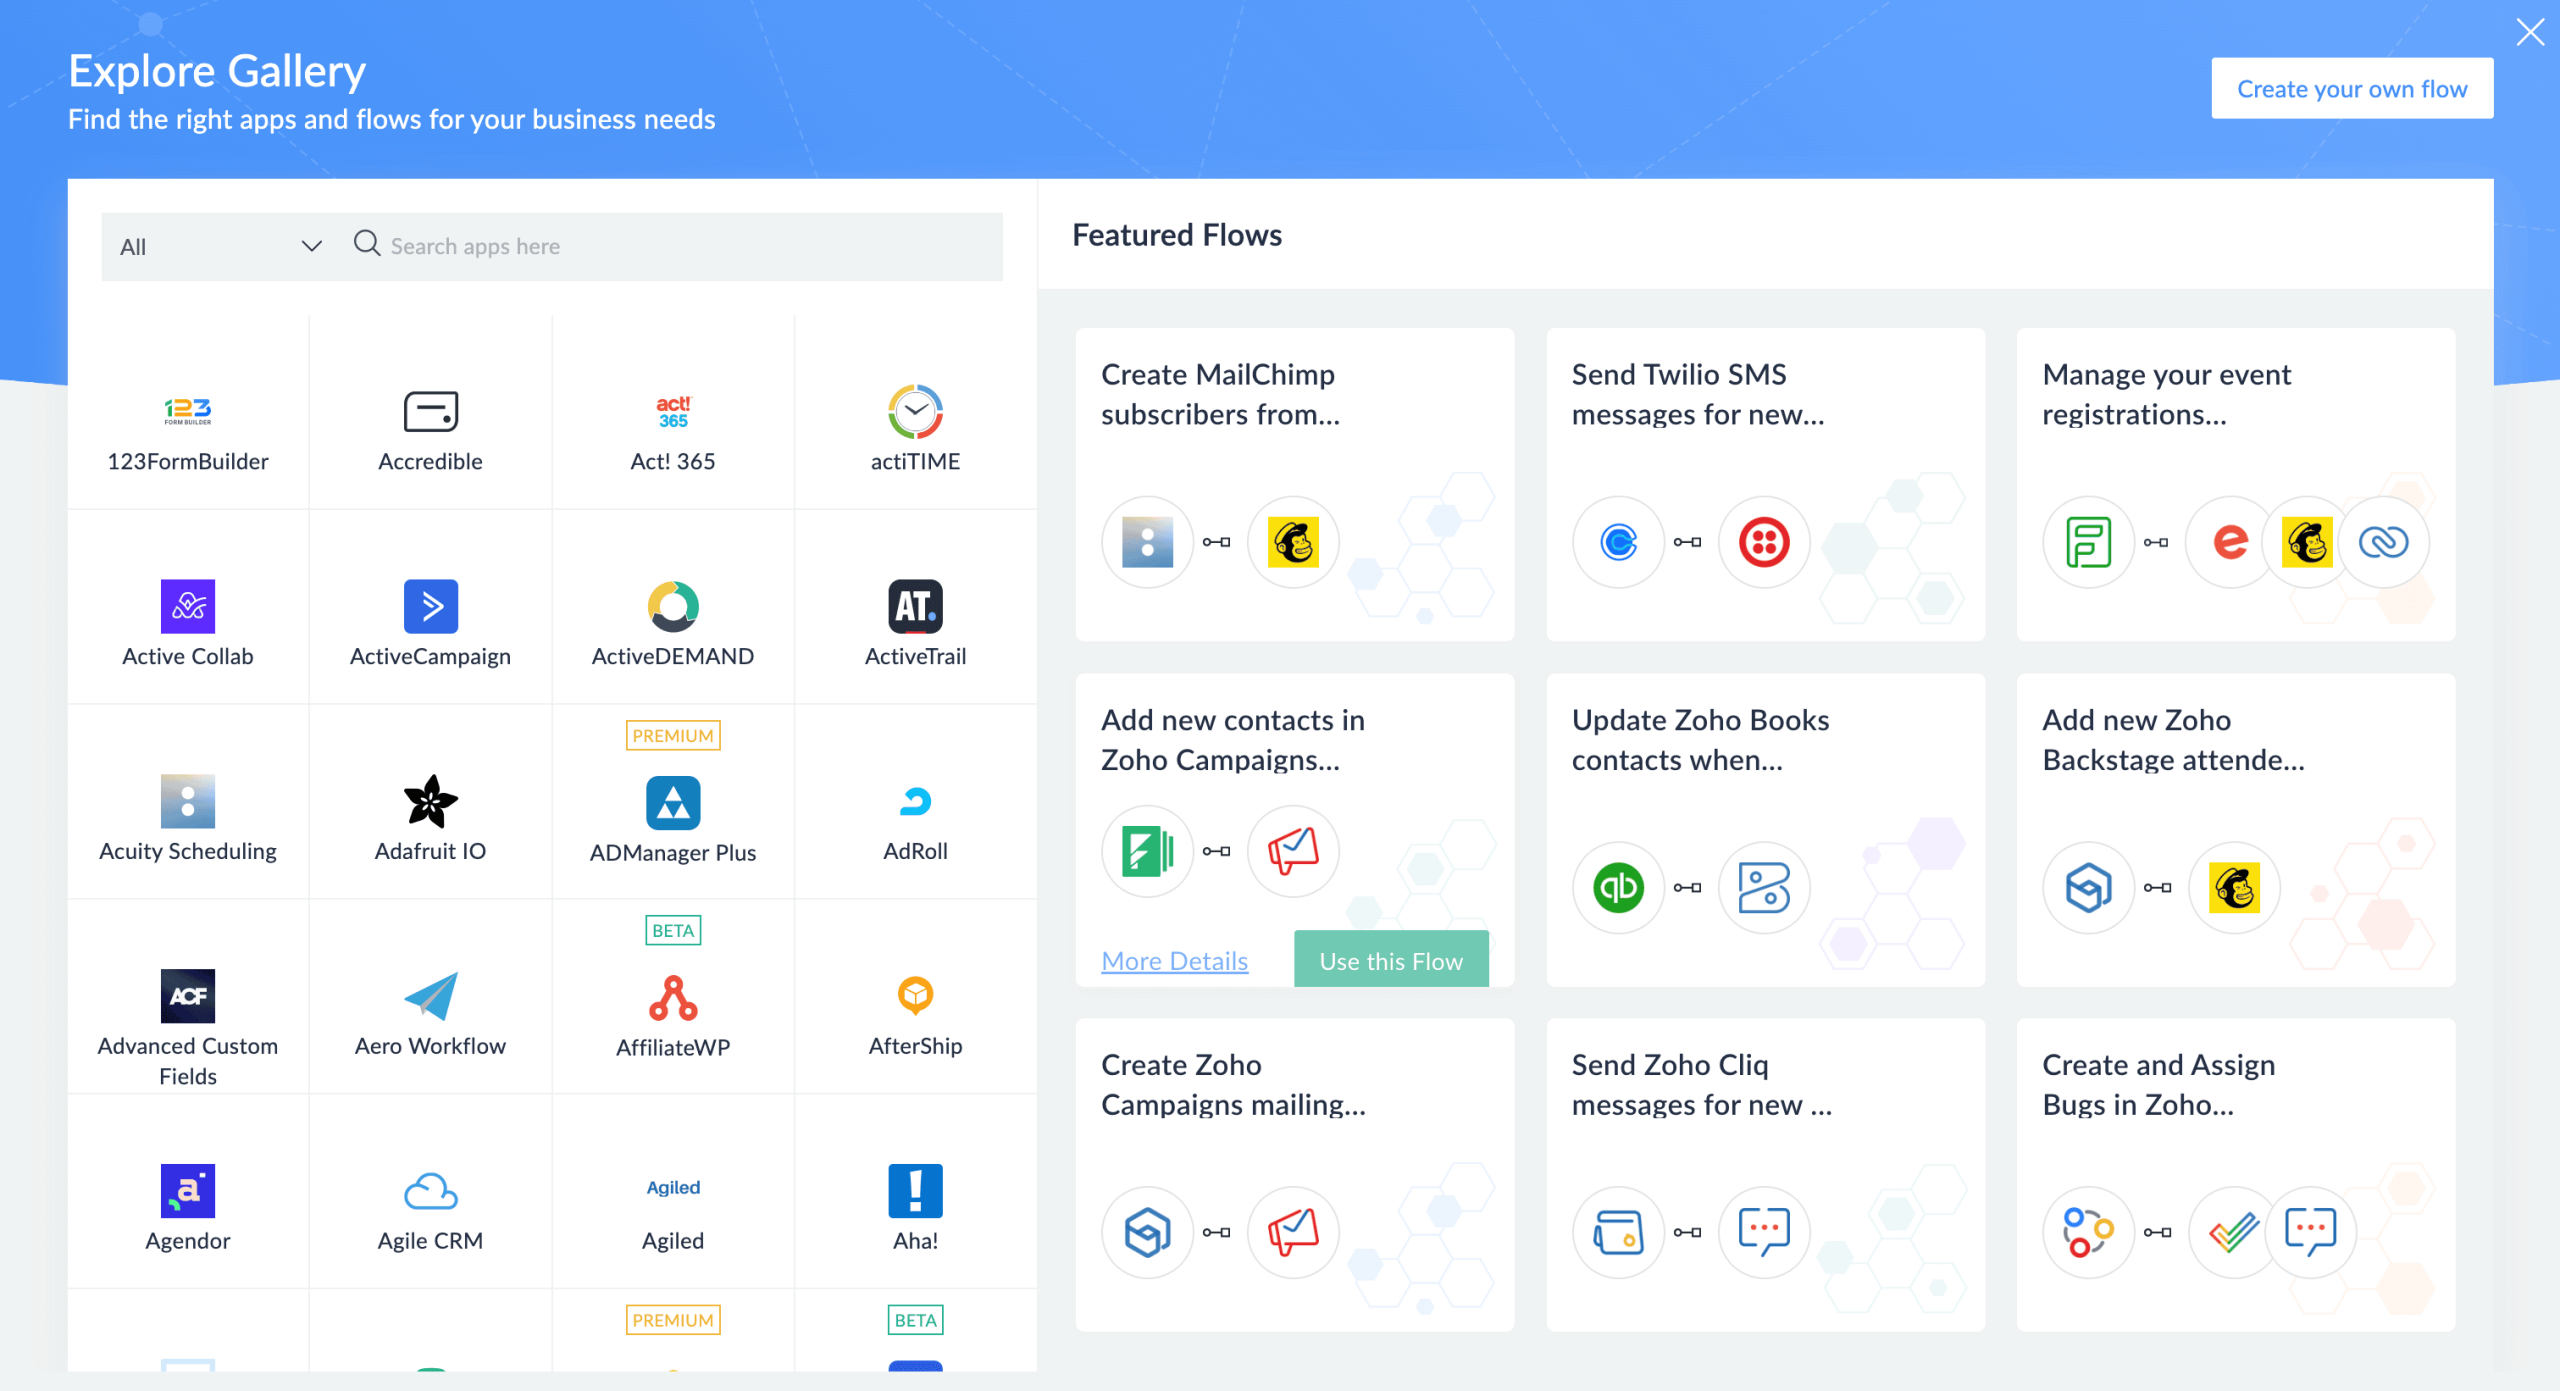
Task: Select the actiTIME clock icon
Action: (x=914, y=411)
